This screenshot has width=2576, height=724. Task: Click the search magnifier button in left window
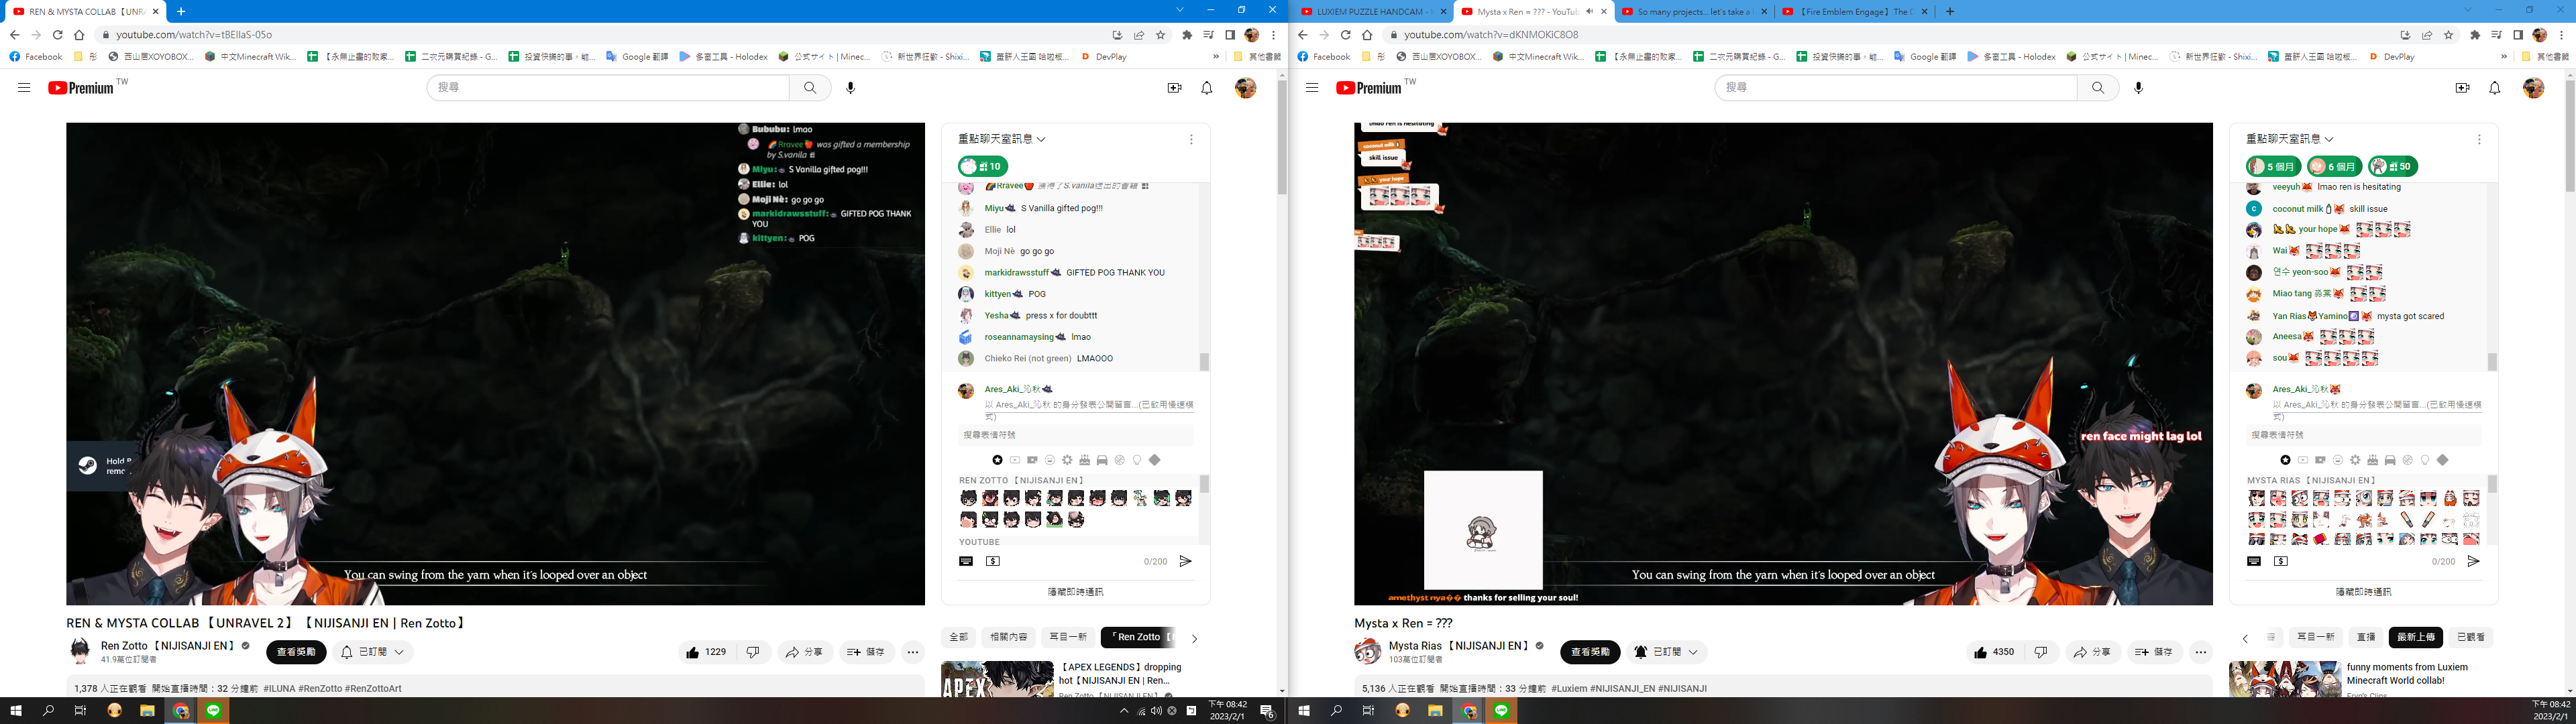pyautogui.click(x=810, y=88)
